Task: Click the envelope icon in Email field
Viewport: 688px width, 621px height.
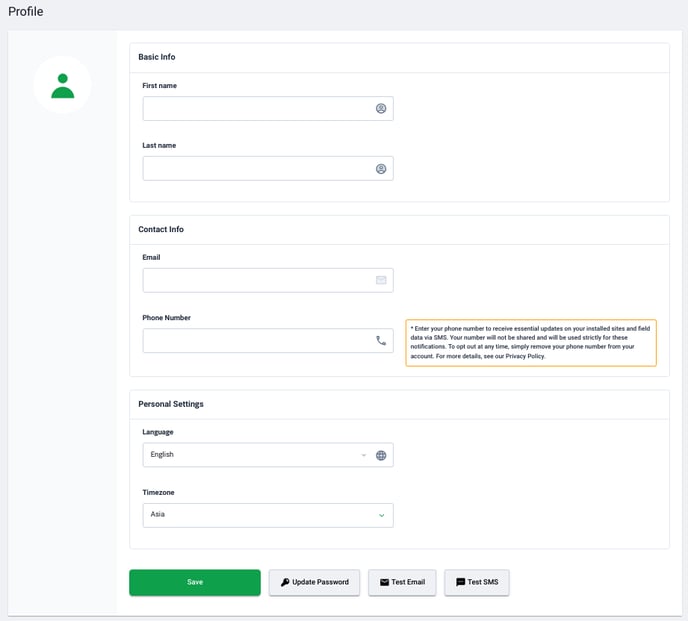Action: 381,280
